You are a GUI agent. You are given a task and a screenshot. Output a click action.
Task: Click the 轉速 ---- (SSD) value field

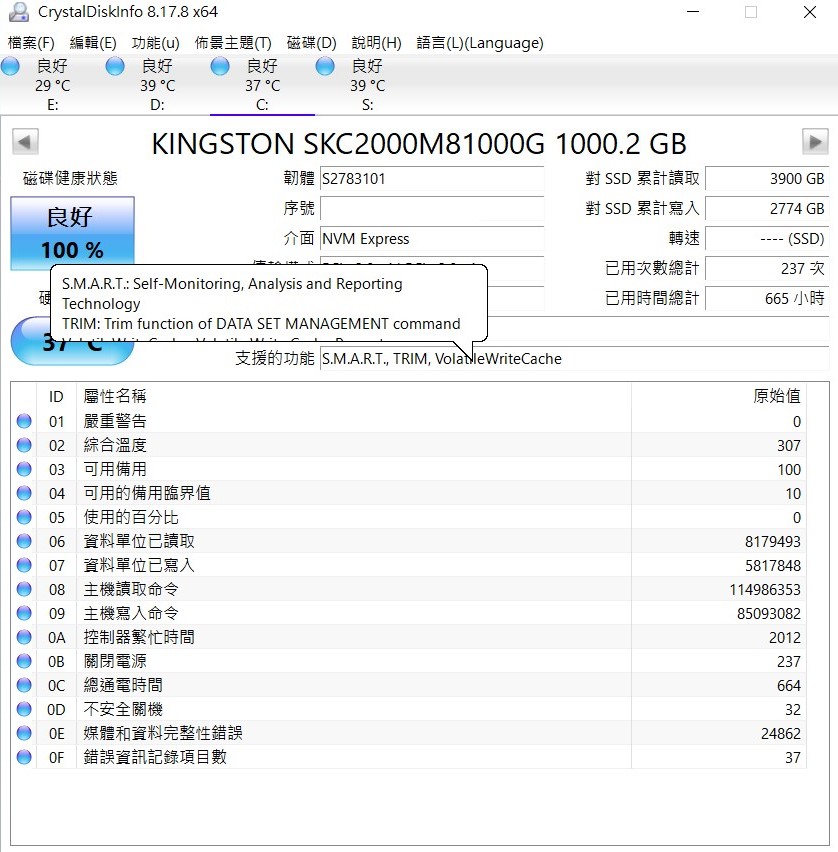point(770,238)
